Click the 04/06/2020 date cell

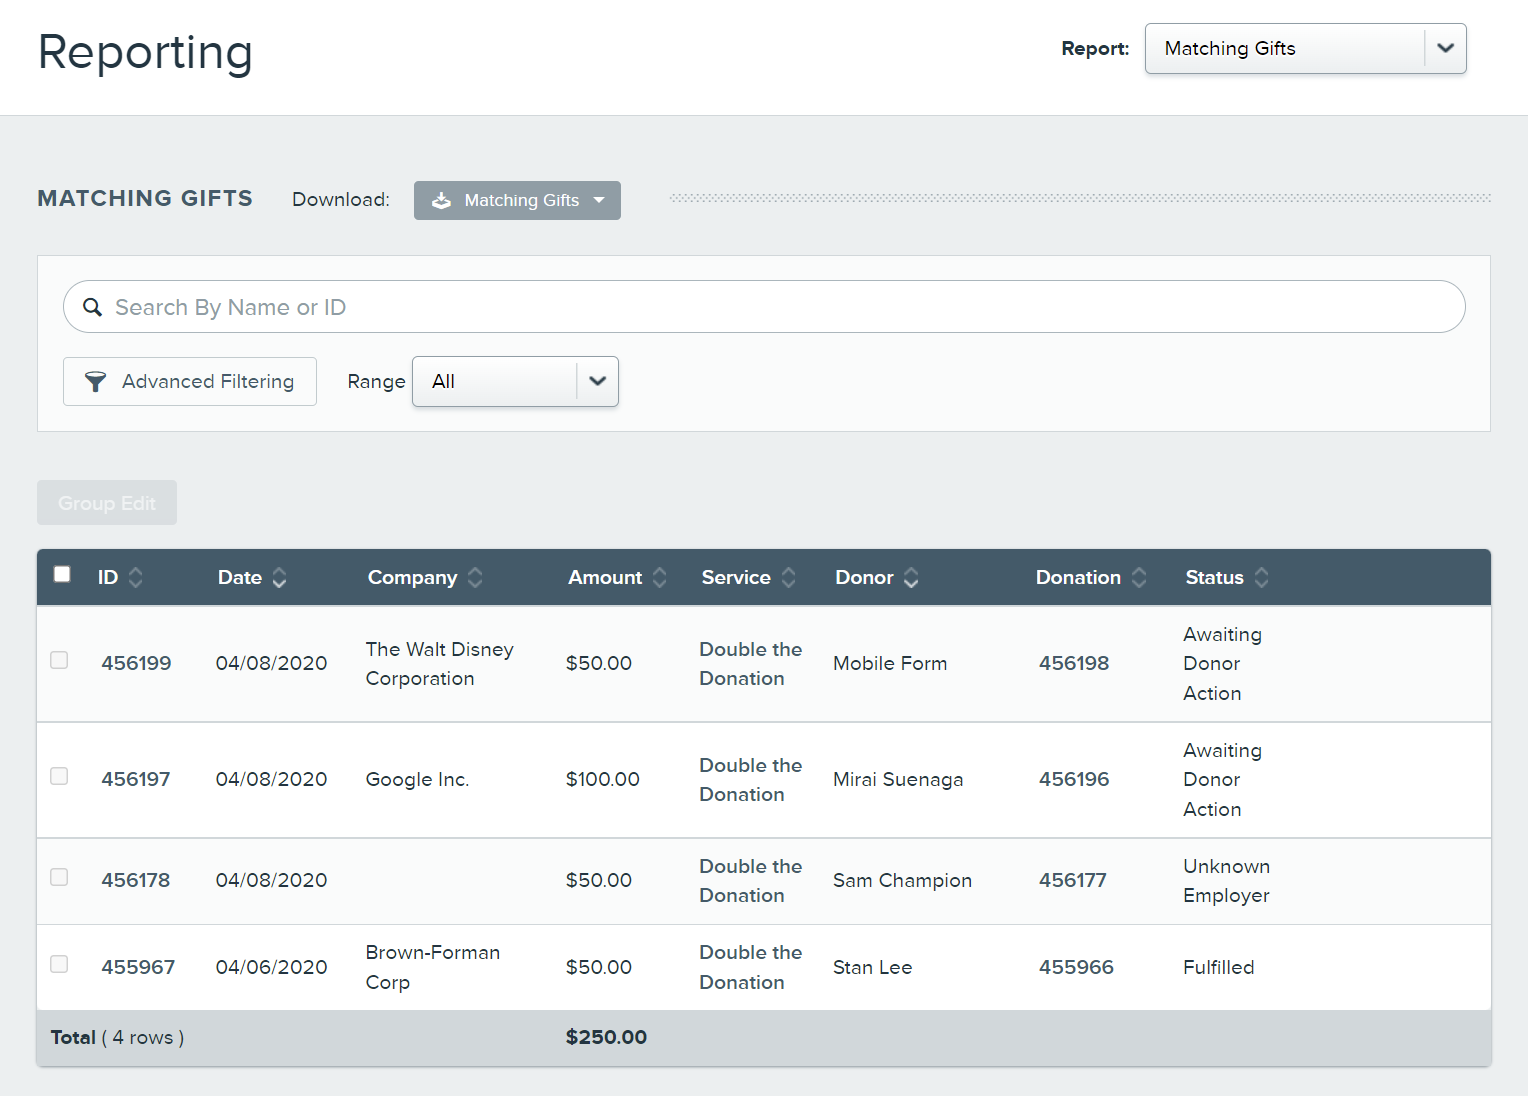[x=271, y=967]
